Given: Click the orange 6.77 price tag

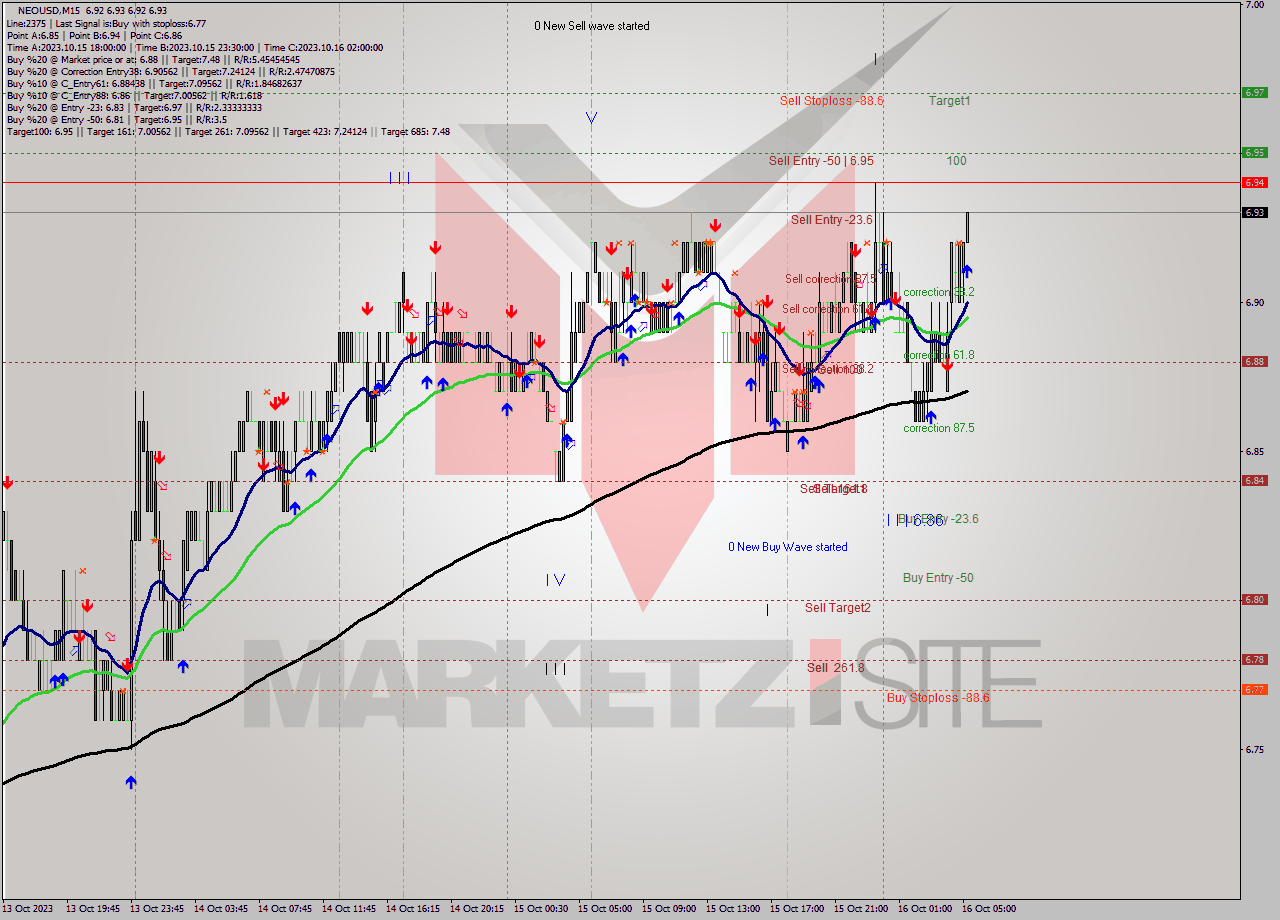Looking at the screenshot, I should pyautogui.click(x=1255, y=689).
